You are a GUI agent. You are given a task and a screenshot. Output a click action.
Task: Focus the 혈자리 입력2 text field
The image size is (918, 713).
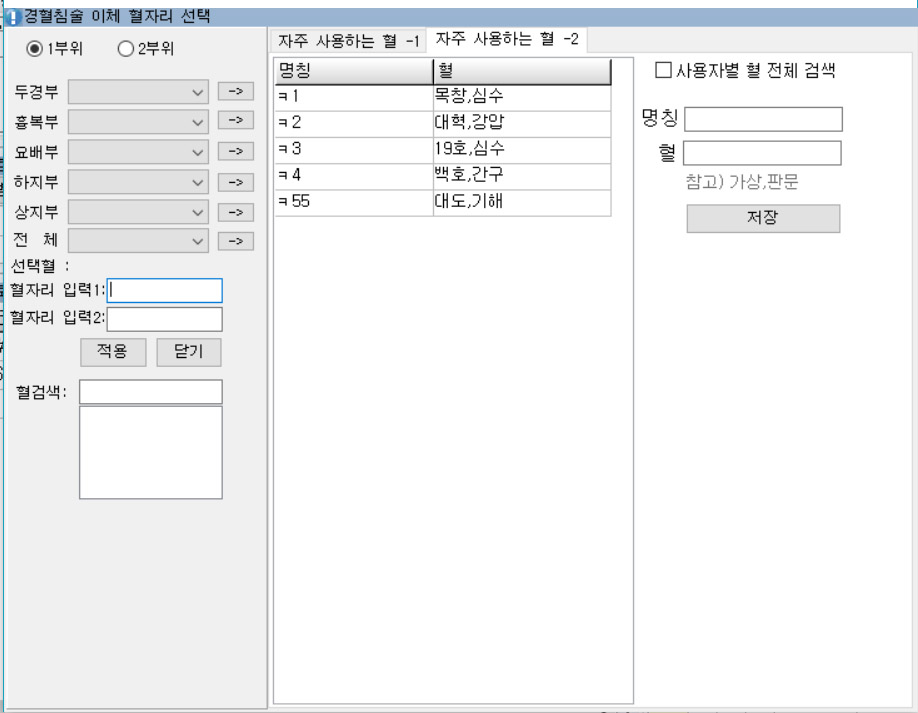click(x=165, y=319)
